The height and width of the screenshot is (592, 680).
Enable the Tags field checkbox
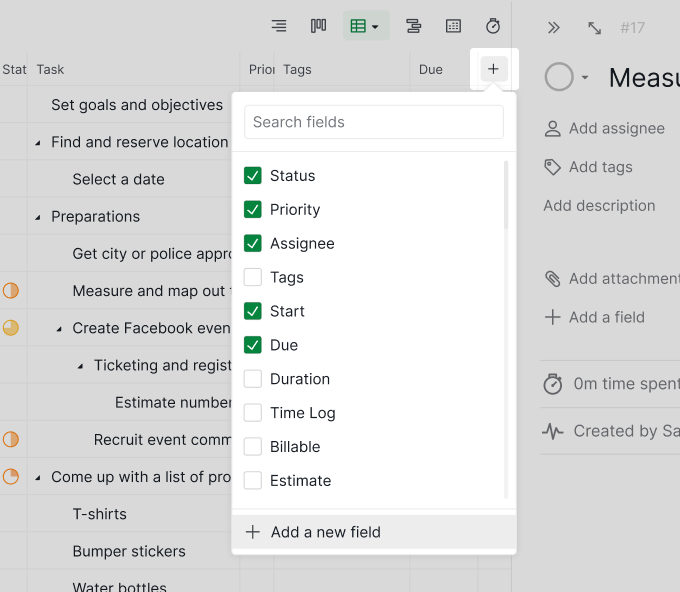(253, 278)
